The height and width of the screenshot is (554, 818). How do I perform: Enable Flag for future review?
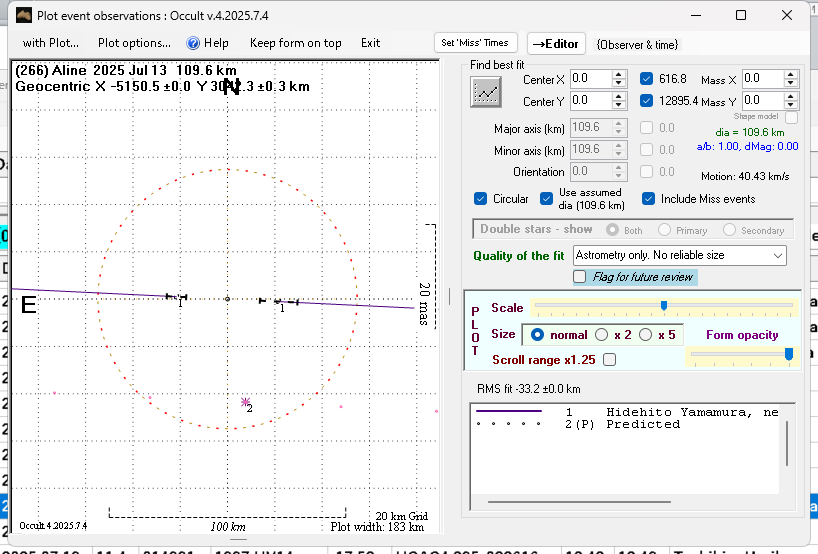tap(580, 277)
